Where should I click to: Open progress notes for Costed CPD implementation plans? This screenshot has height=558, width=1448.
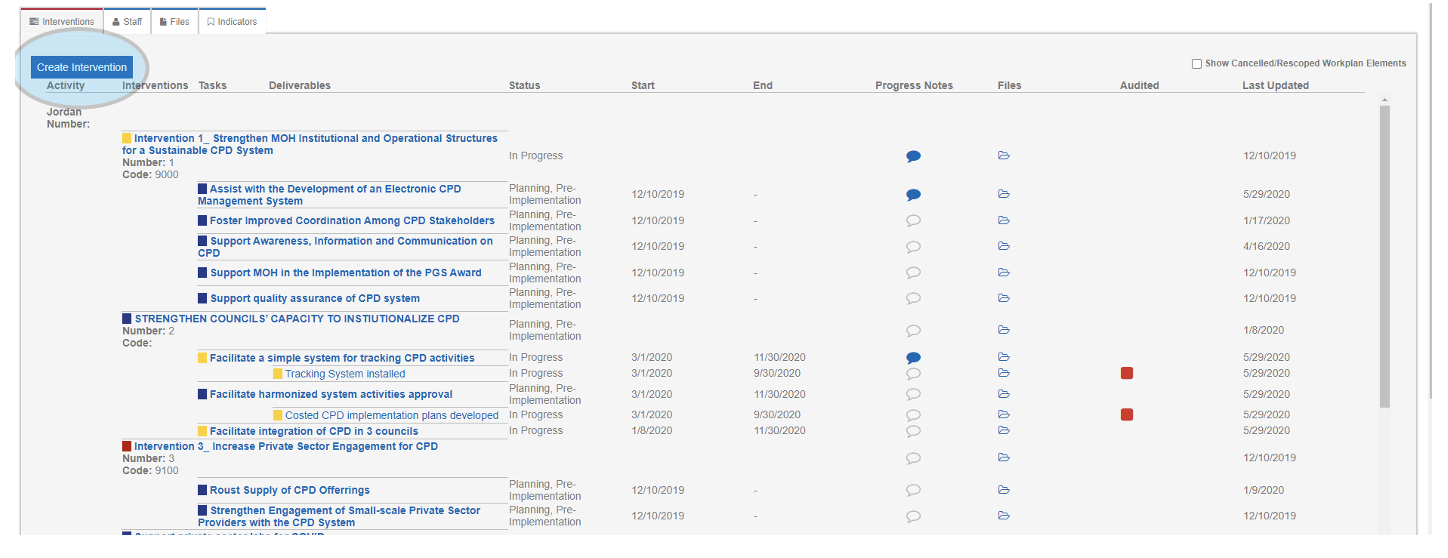(913, 415)
